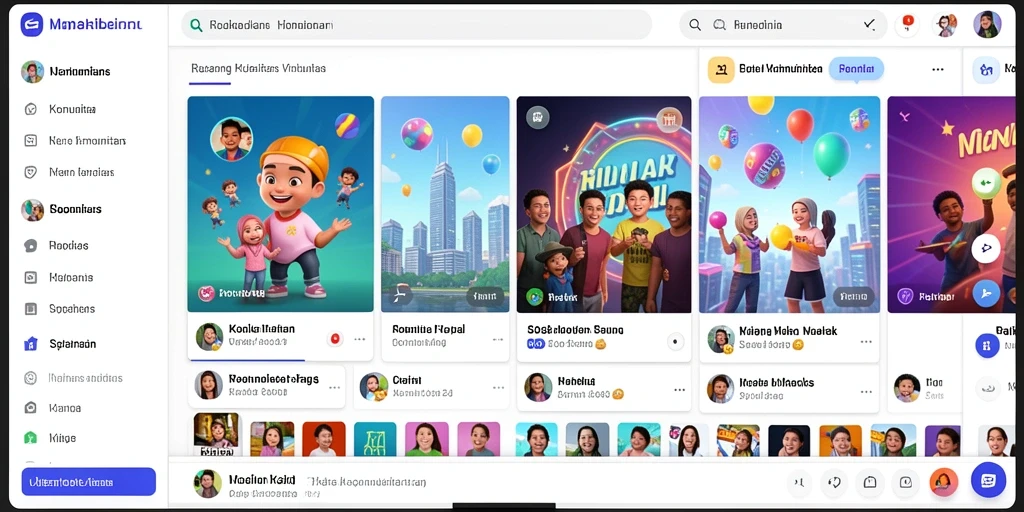Click the blue send arrow on purple card
This screenshot has height=512, width=1024.
pos(986,293)
